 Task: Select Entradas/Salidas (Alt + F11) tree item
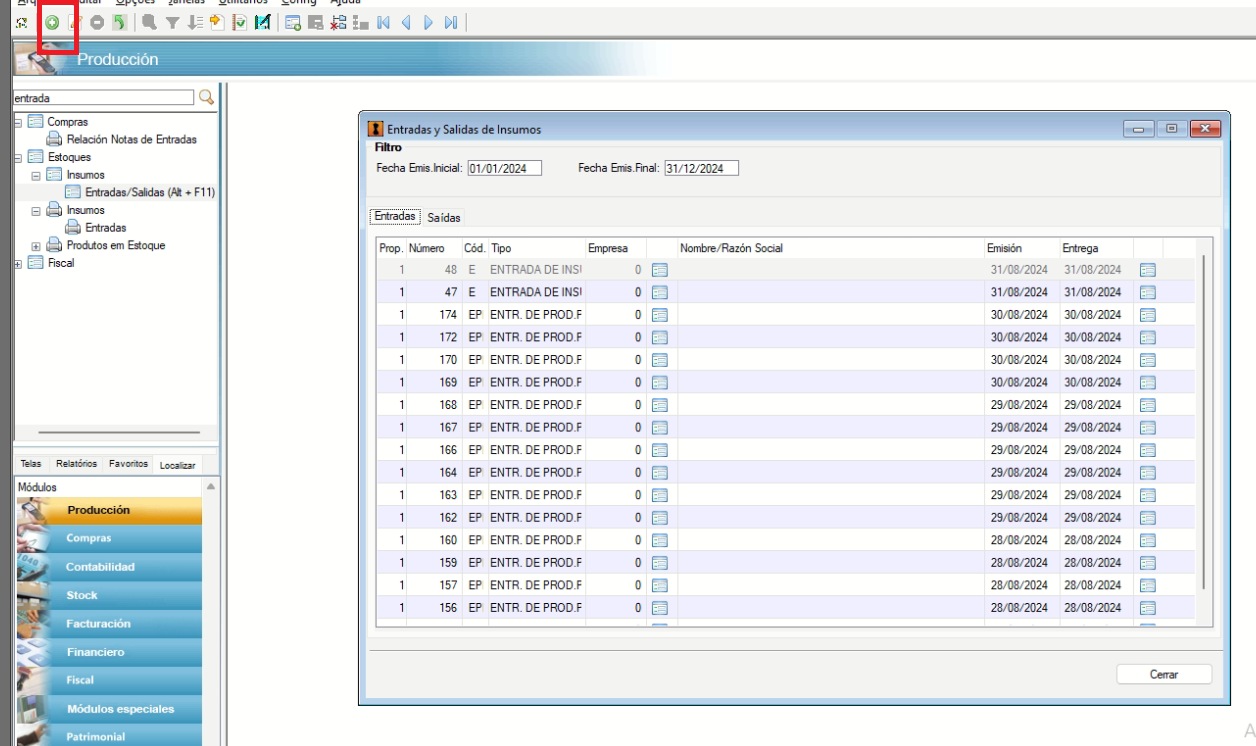pyautogui.click(x=150, y=193)
